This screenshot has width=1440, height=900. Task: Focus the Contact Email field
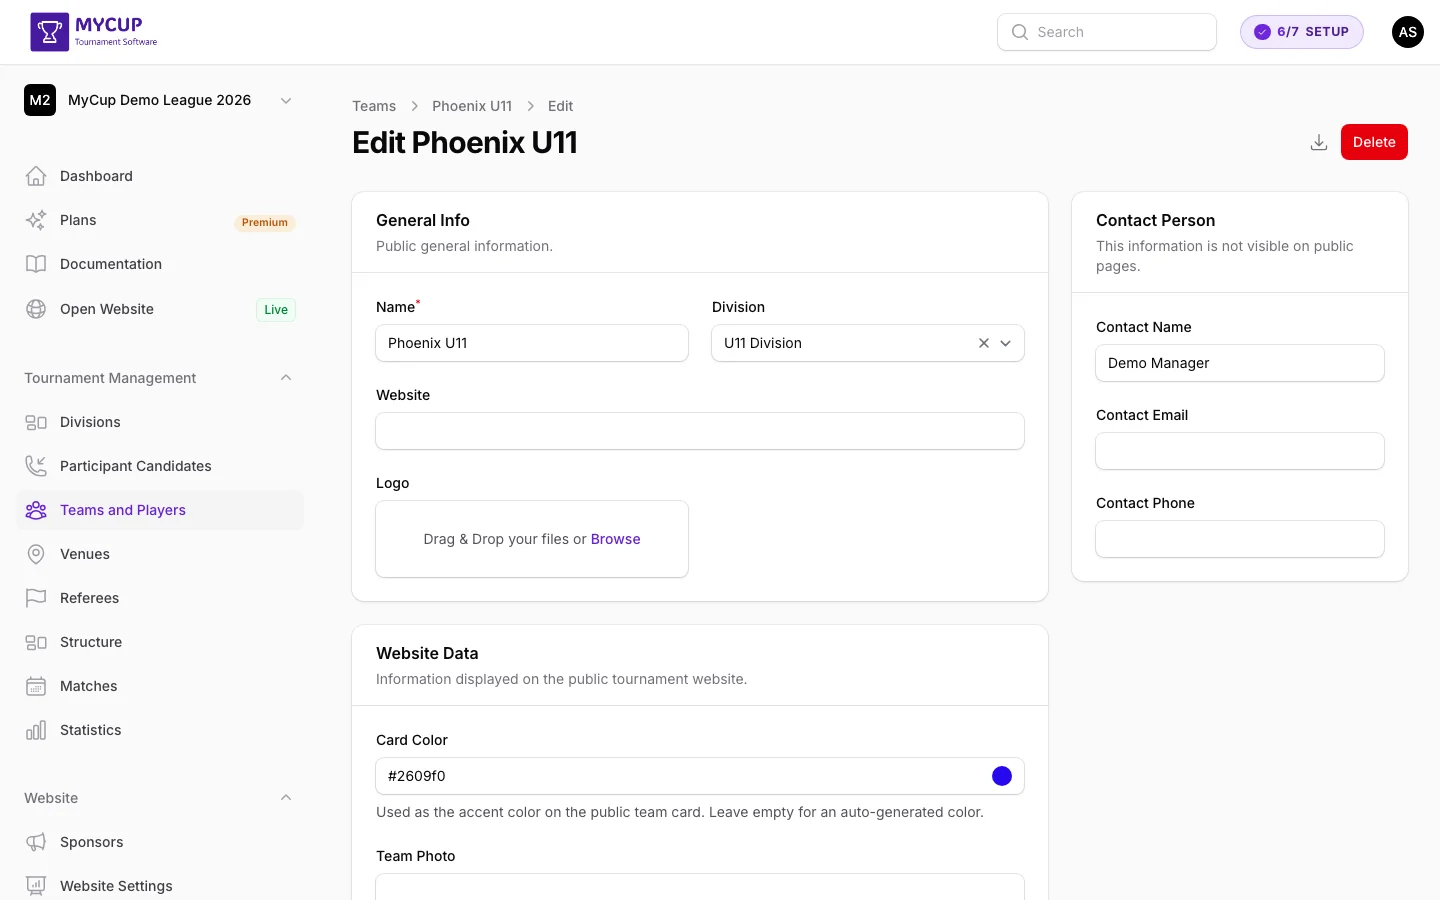pos(1240,451)
